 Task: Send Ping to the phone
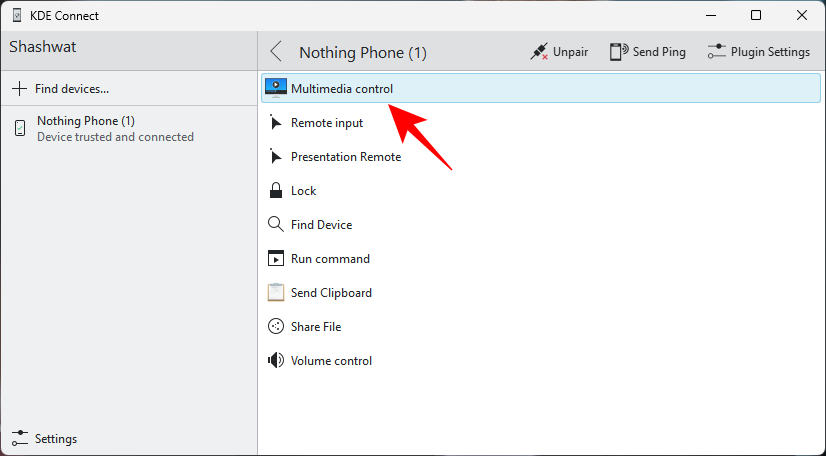click(648, 52)
